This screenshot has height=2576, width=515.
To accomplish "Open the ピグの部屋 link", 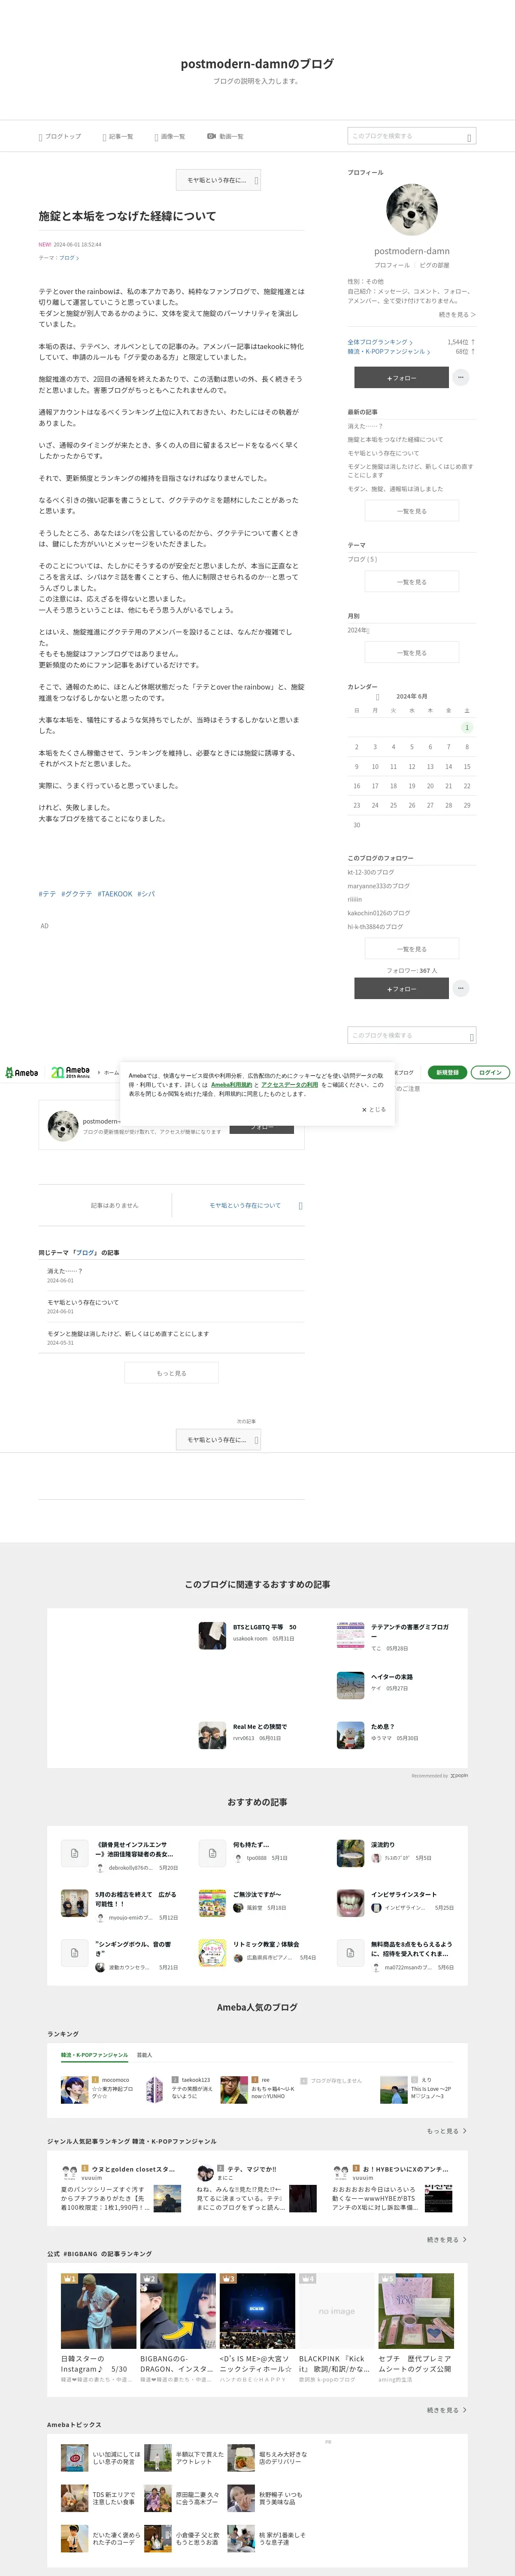I will (x=434, y=265).
